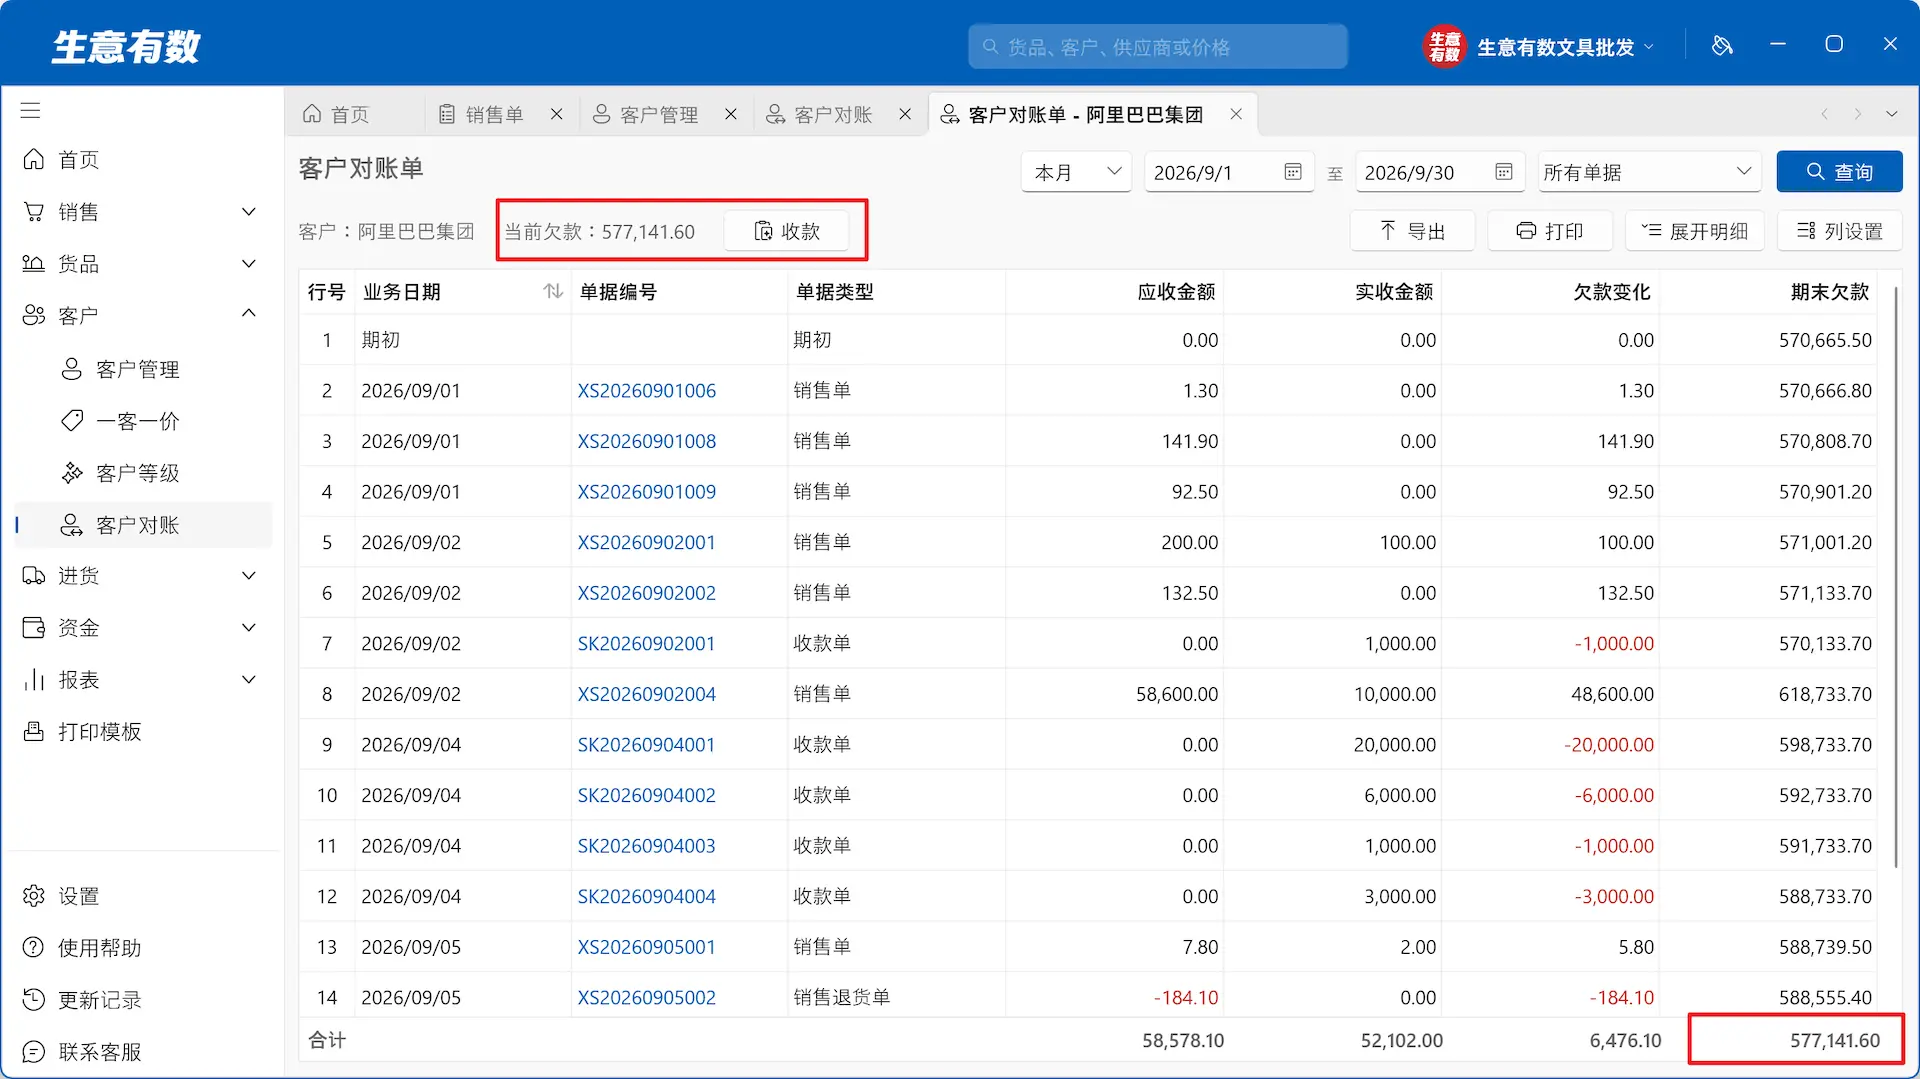The image size is (1920, 1079).
Task: Open the 列设置 column settings
Action: click(x=1839, y=231)
